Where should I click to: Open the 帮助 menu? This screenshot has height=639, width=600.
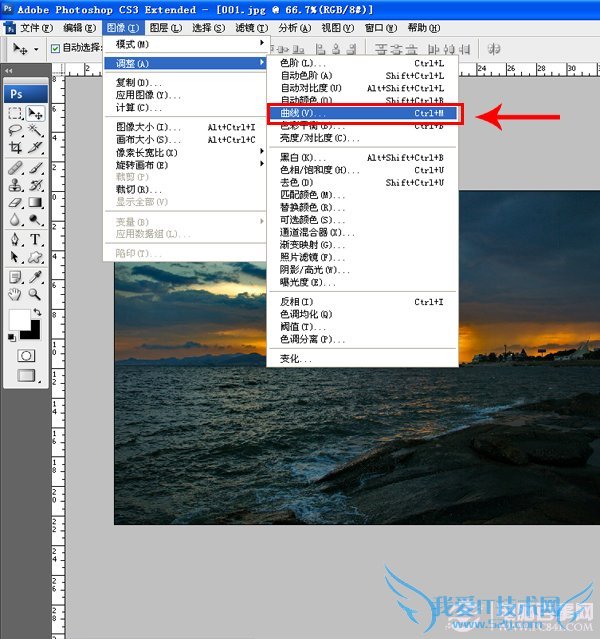pos(424,28)
